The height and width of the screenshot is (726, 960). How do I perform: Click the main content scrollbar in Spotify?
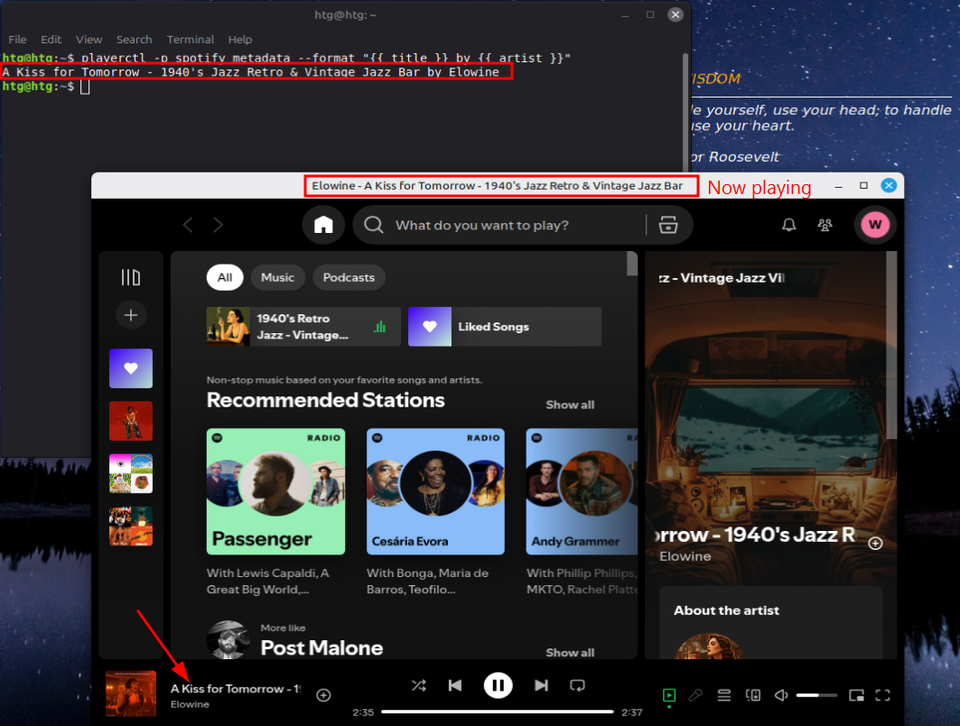pyautogui.click(x=632, y=264)
